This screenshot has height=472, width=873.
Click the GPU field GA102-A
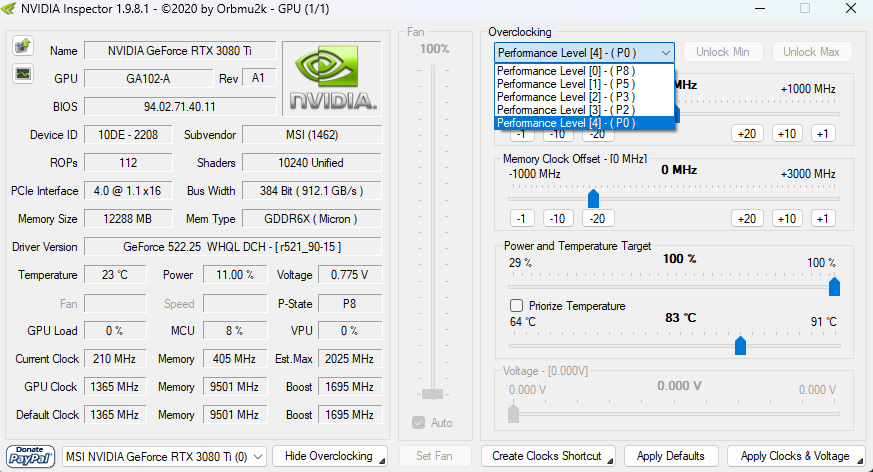tap(149, 78)
